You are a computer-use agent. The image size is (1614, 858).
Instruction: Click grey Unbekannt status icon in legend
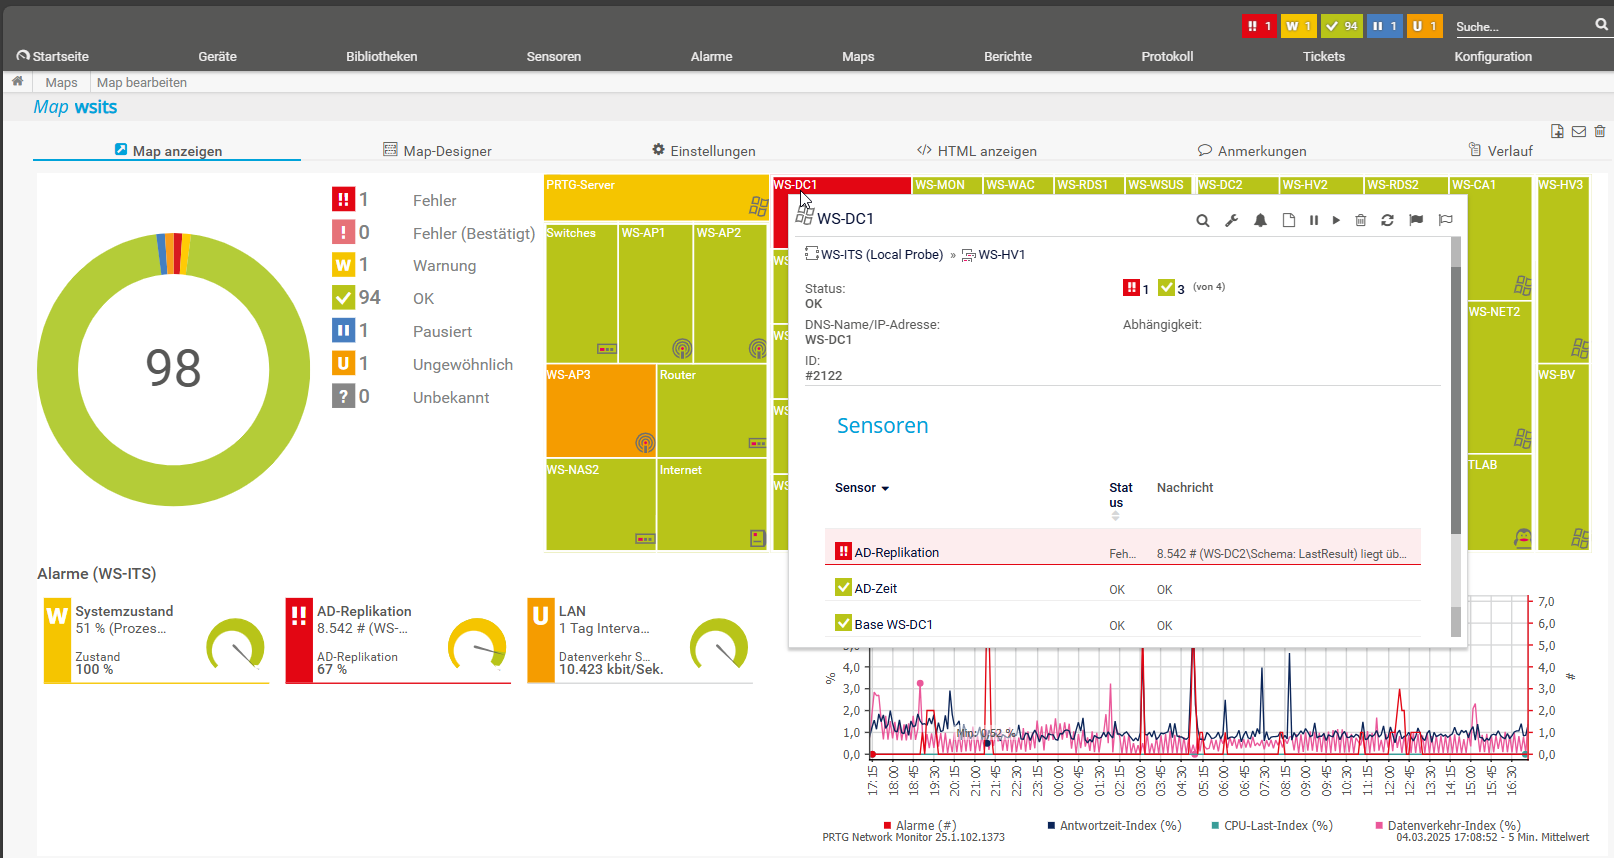pyautogui.click(x=344, y=397)
